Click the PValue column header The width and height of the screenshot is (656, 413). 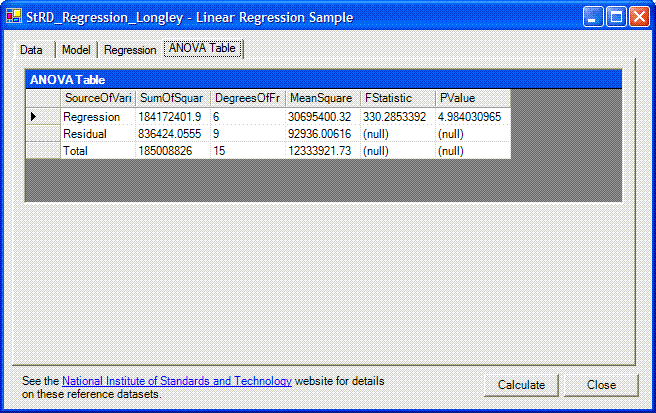[473, 98]
